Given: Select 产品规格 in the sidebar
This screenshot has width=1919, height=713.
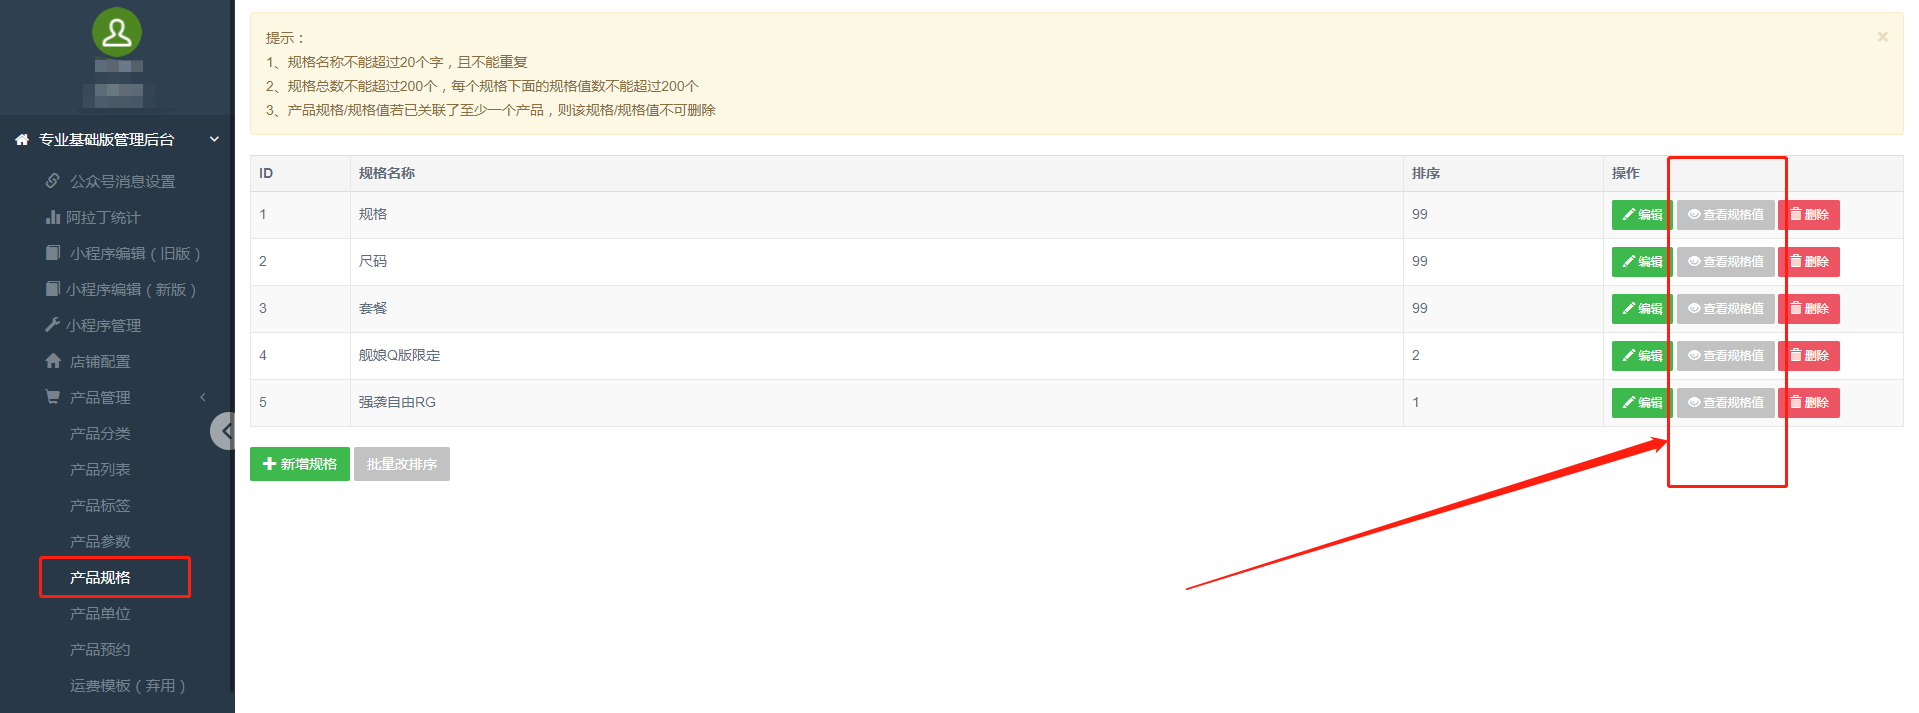Looking at the screenshot, I should click(x=100, y=577).
